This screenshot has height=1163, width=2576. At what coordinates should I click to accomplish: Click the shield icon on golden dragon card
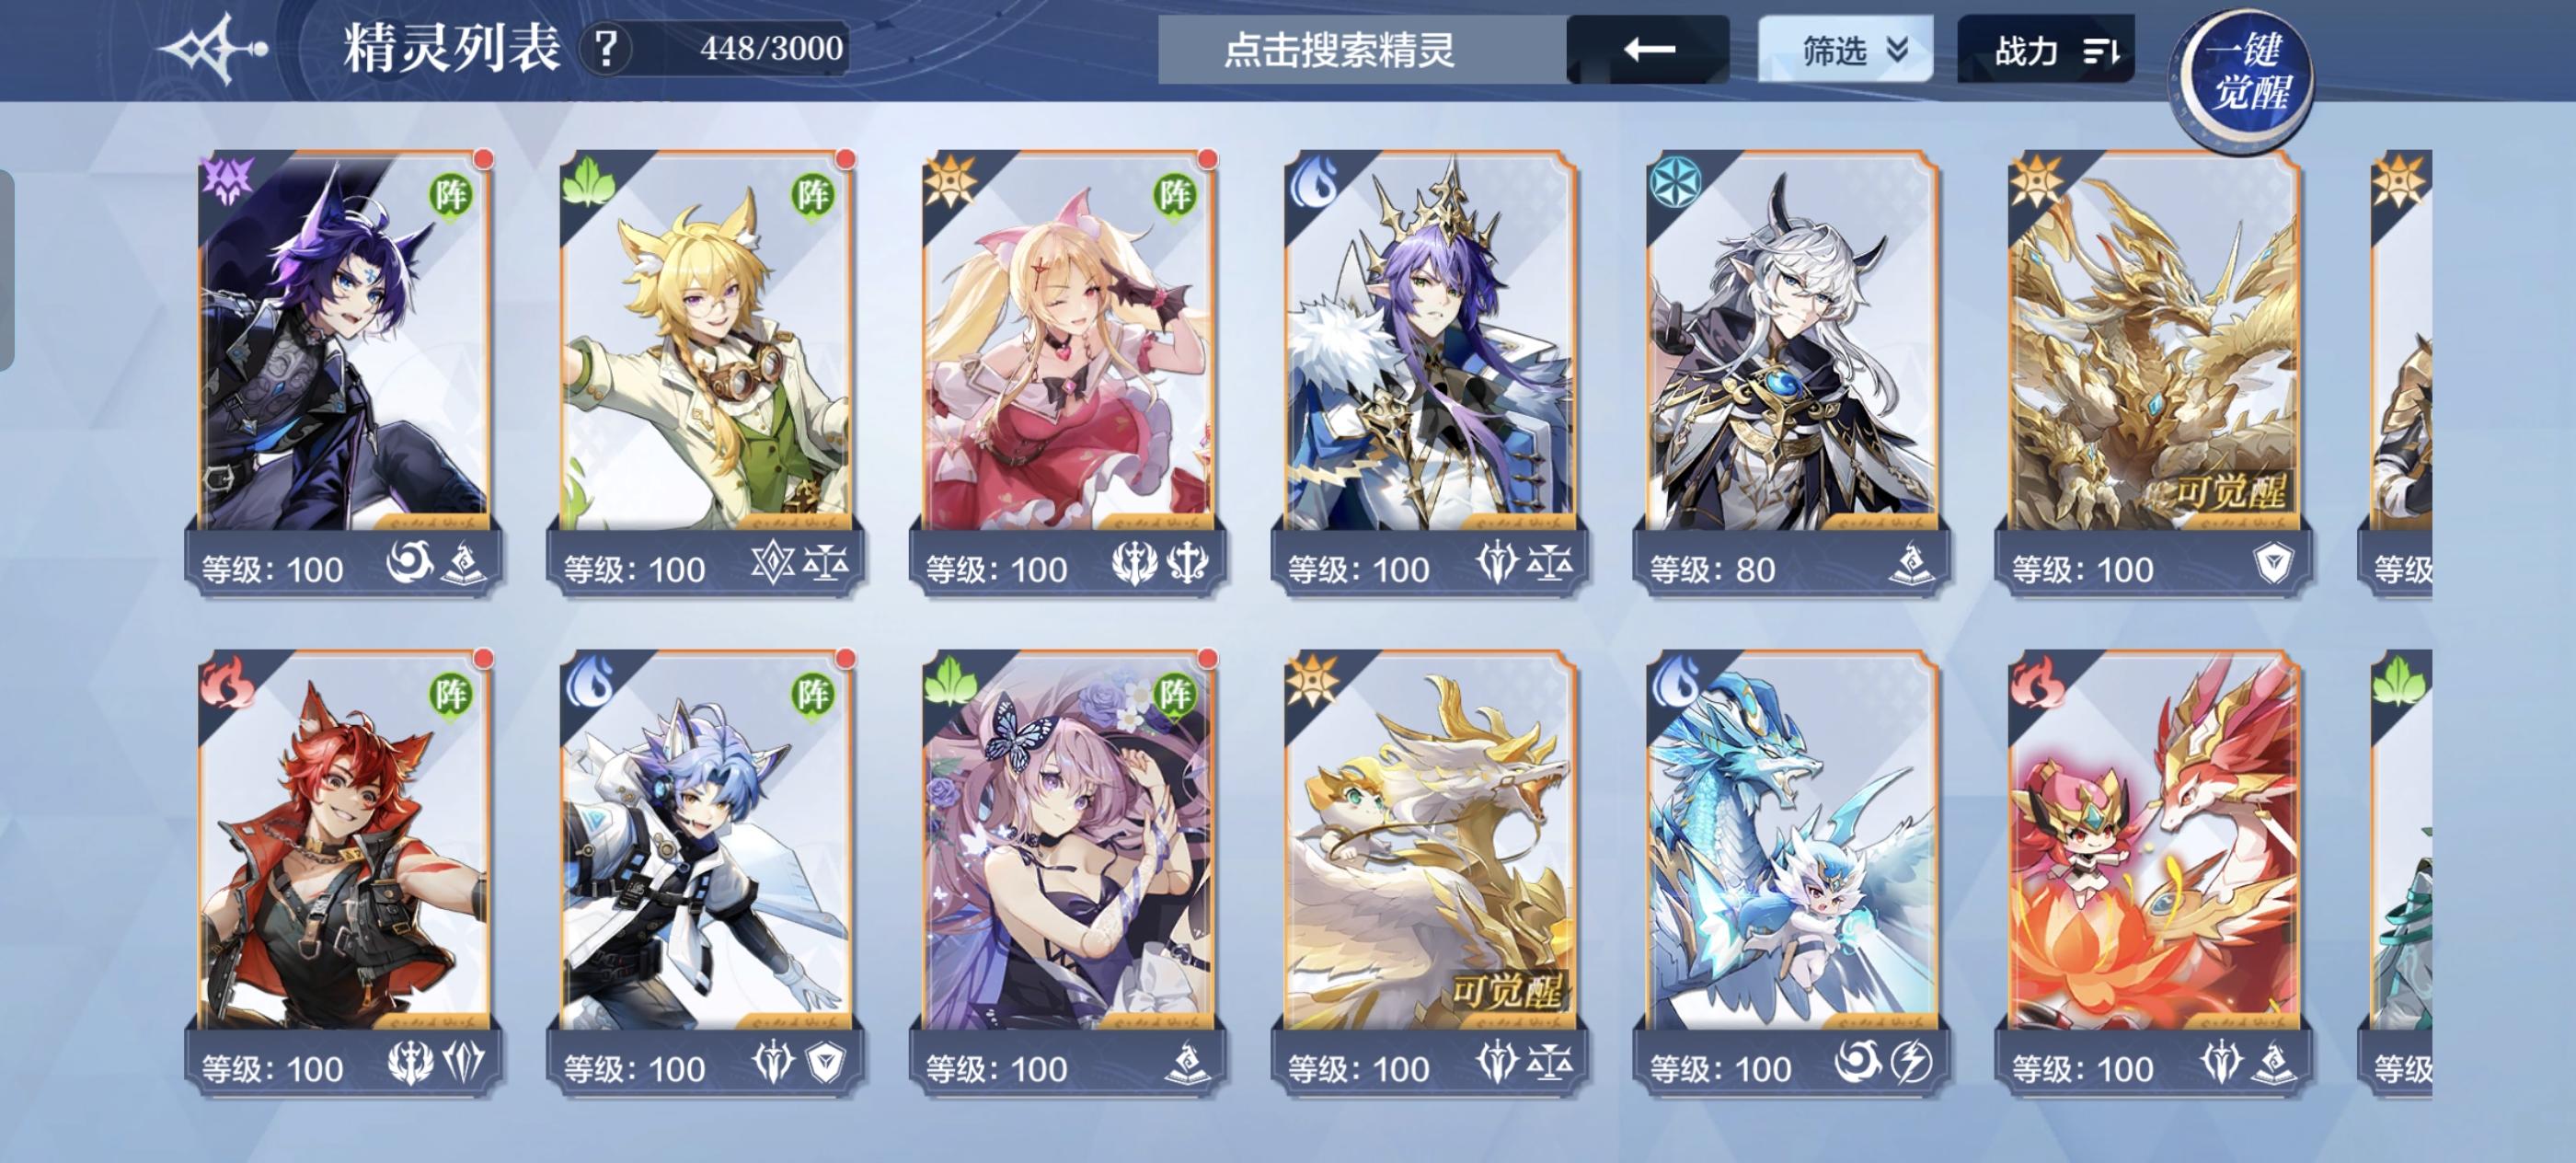click(2273, 563)
